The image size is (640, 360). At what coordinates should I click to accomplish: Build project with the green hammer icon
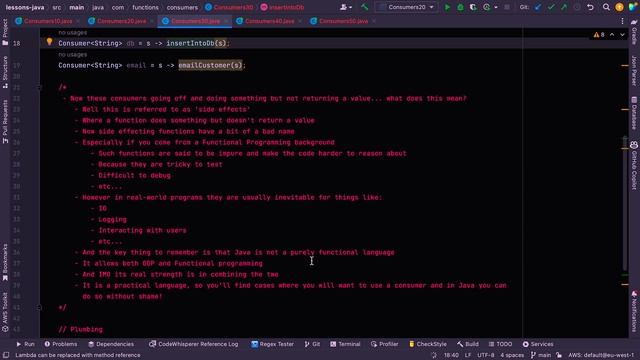pyautogui.click(x=364, y=7)
